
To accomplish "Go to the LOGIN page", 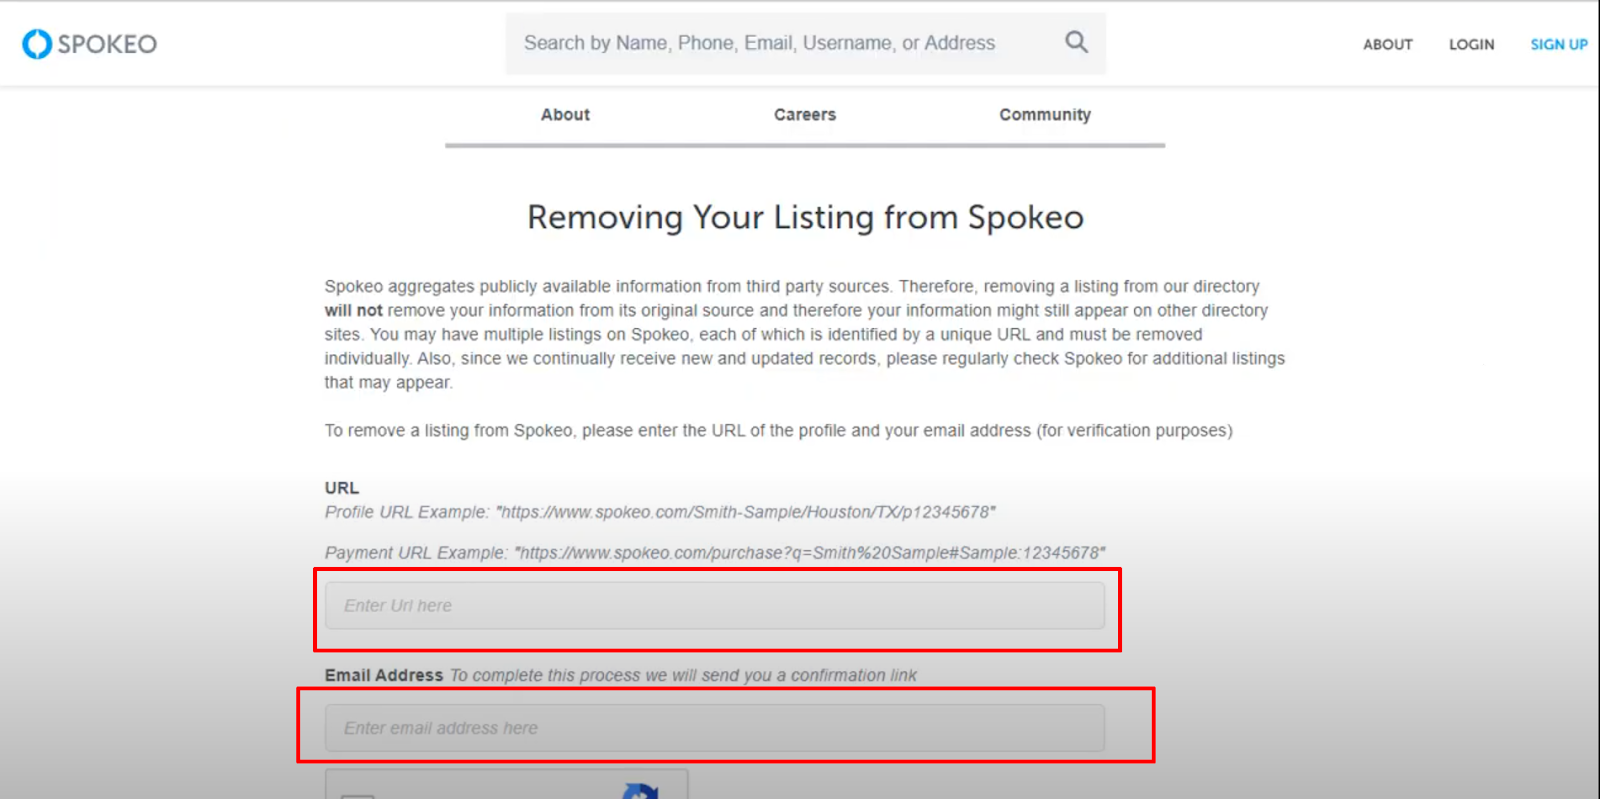I will [1472, 45].
